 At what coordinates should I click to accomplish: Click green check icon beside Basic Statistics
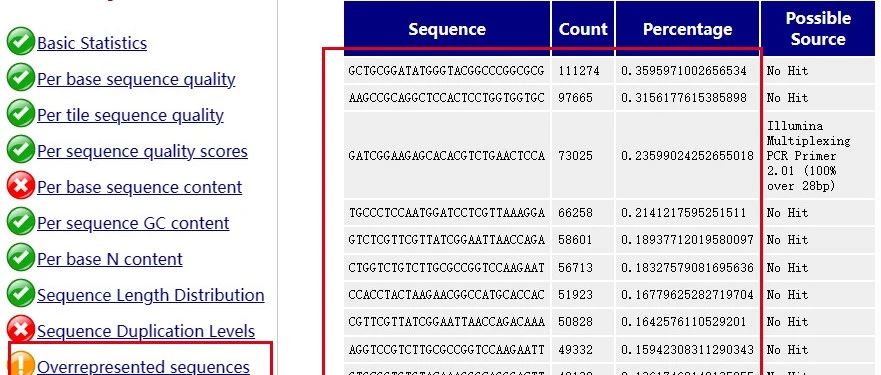pyautogui.click(x=21, y=43)
